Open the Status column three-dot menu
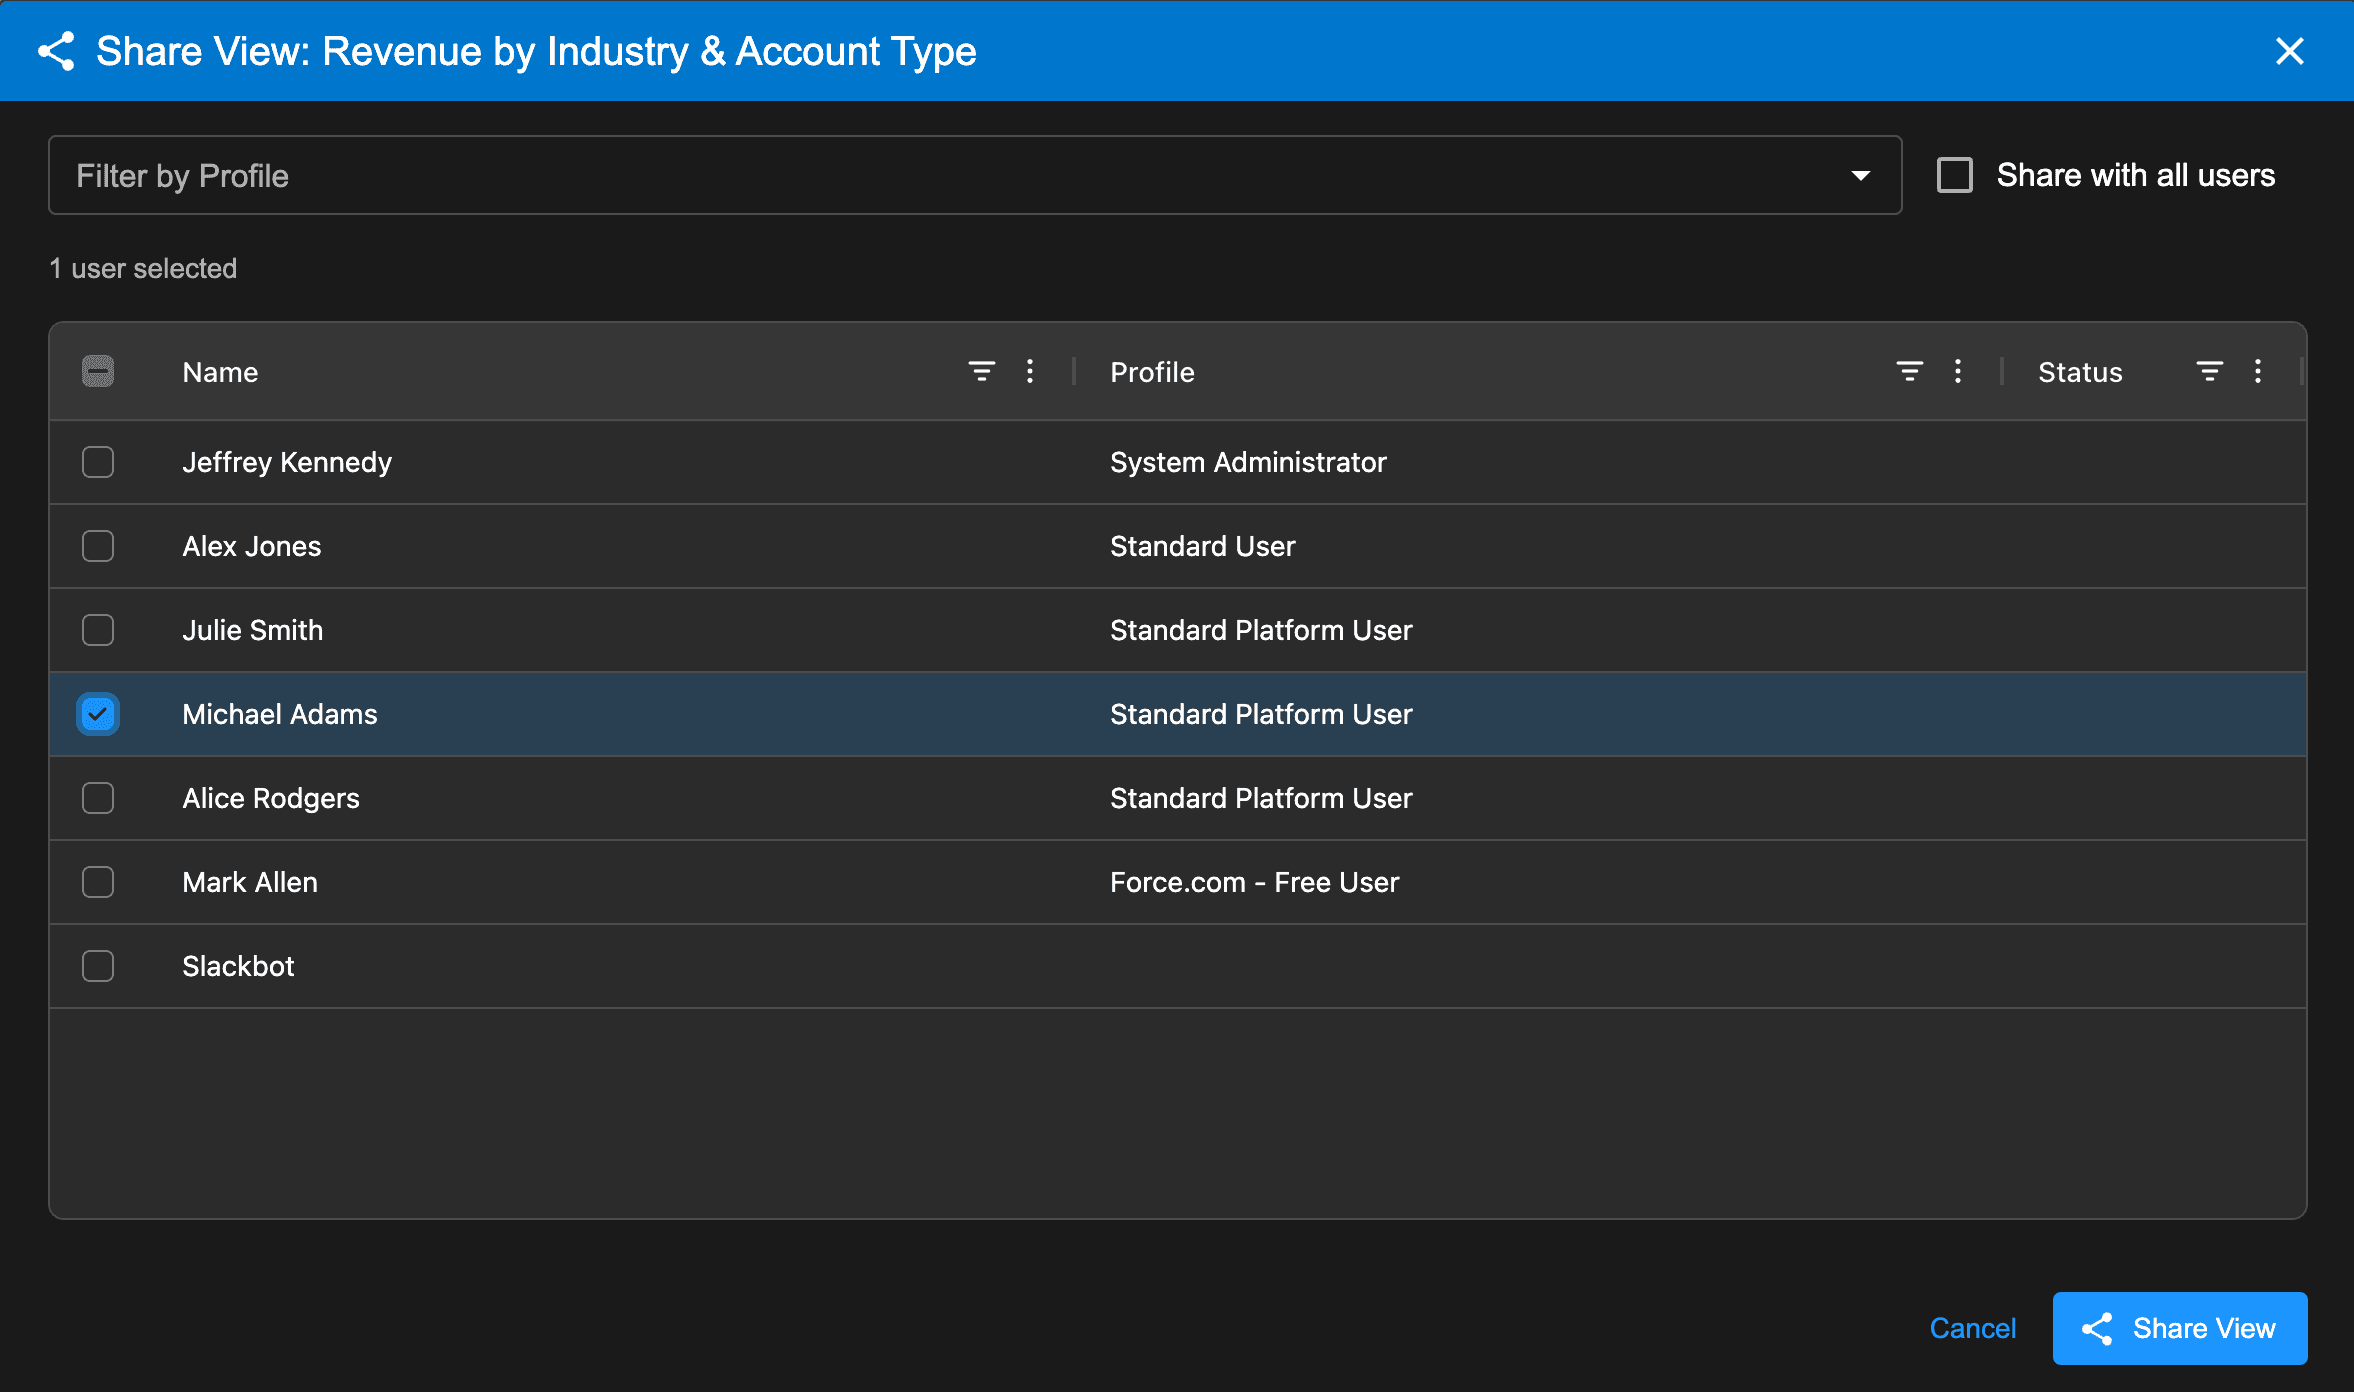Viewport: 2354px width, 1392px height. pyautogui.click(x=2258, y=372)
